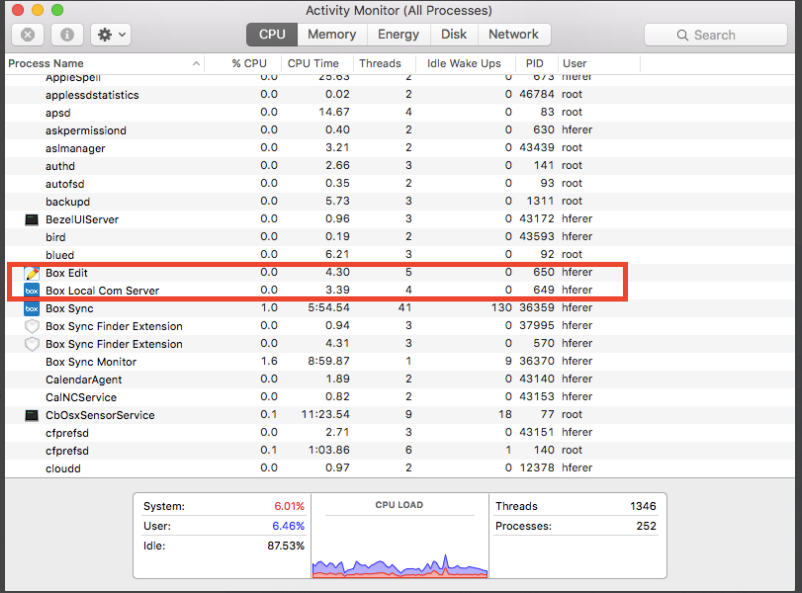Toggle the Process Name sort arrow

[196, 63]
